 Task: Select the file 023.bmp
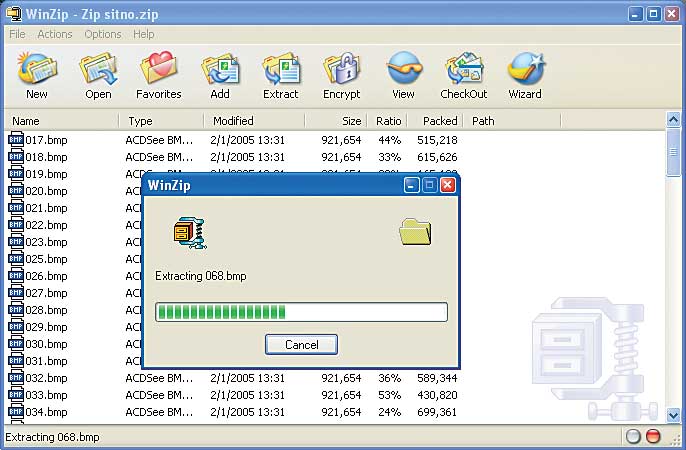point(46,242)
